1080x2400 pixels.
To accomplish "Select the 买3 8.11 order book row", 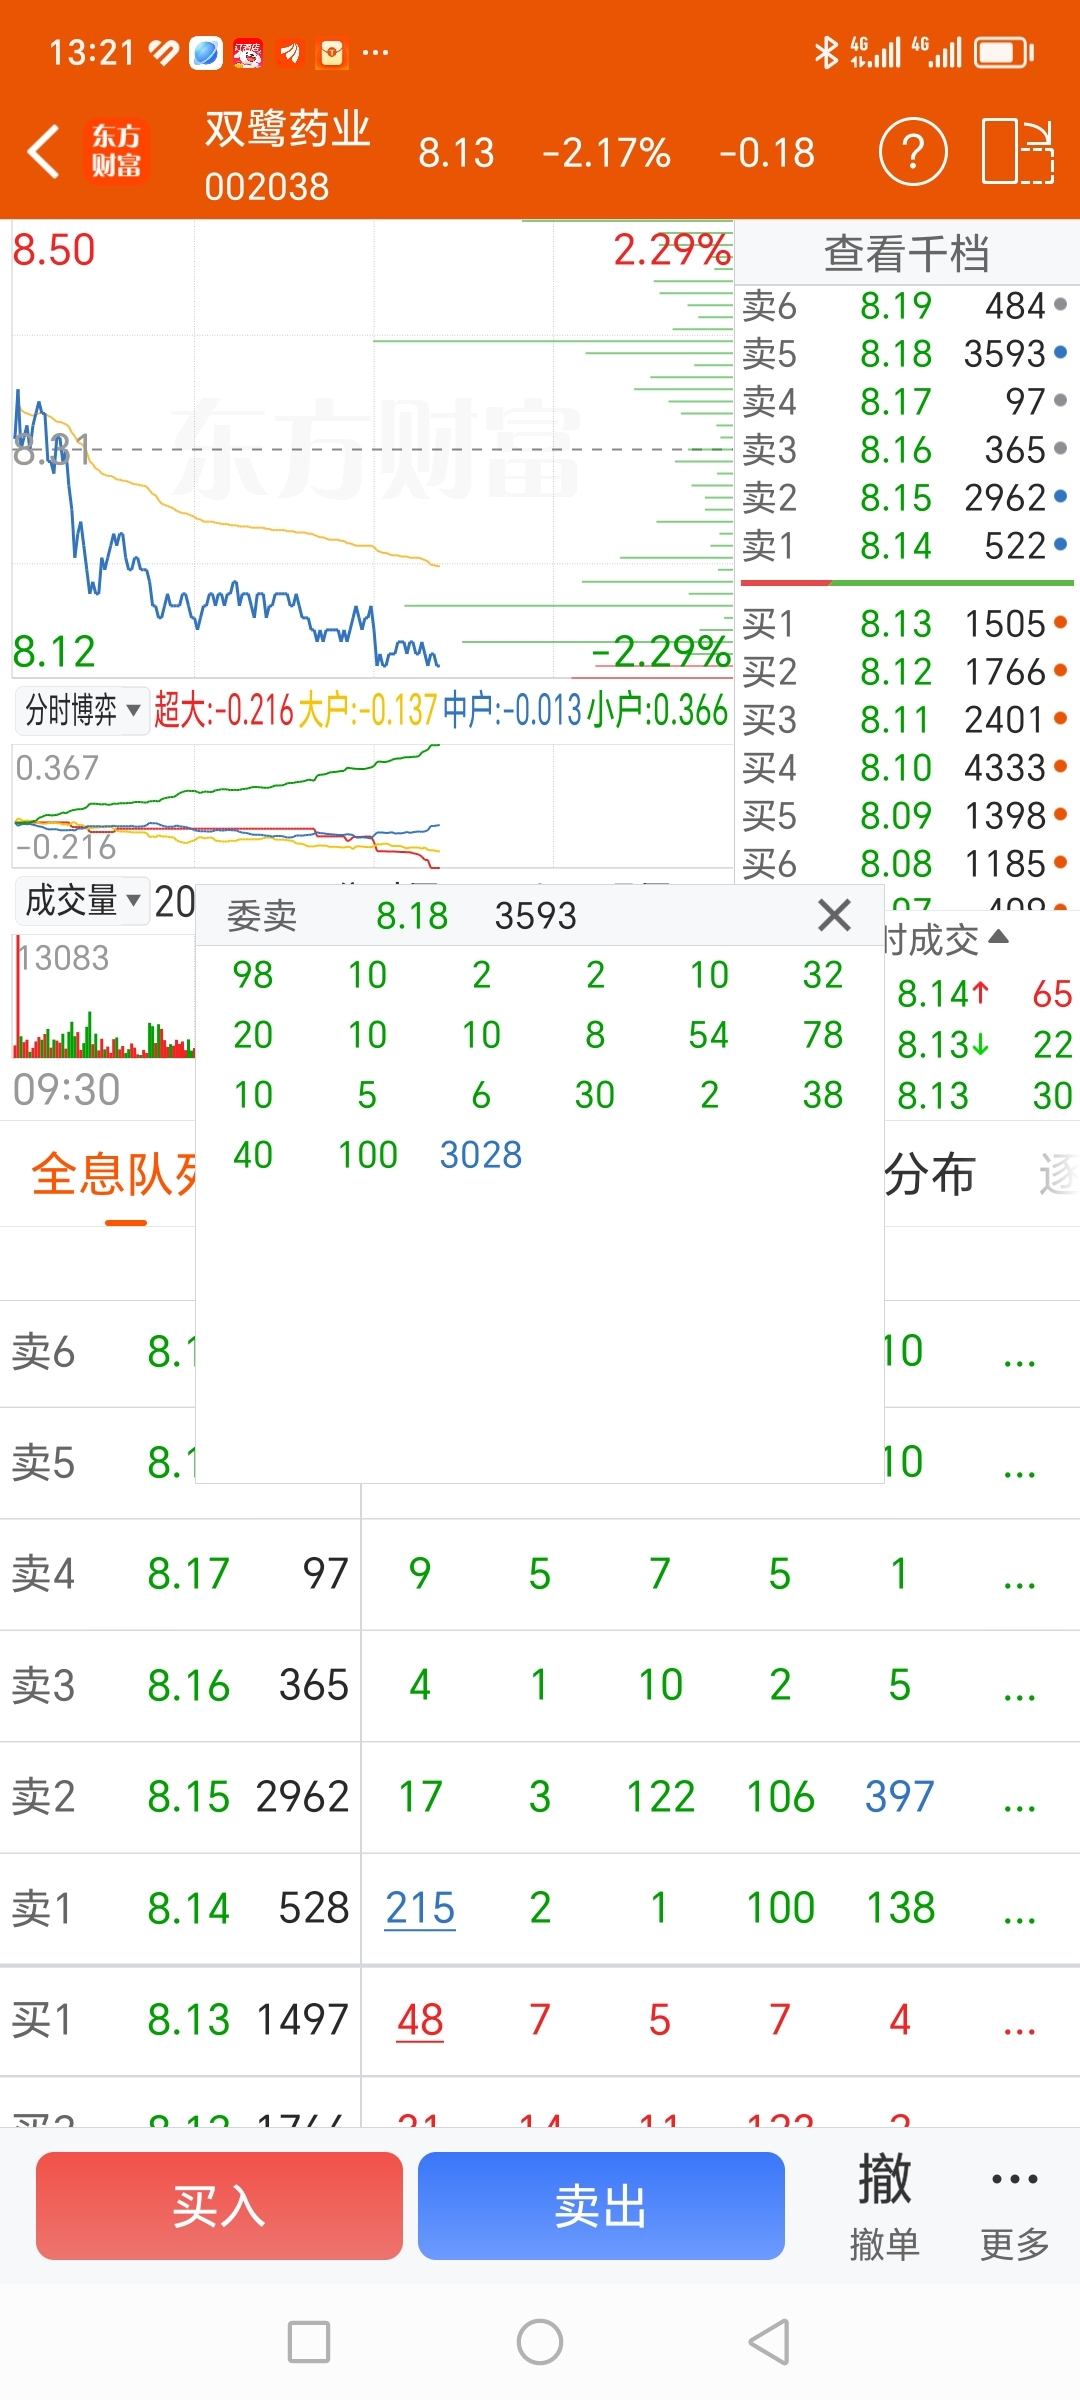I will pyautogui.click(x=906, y=720).
